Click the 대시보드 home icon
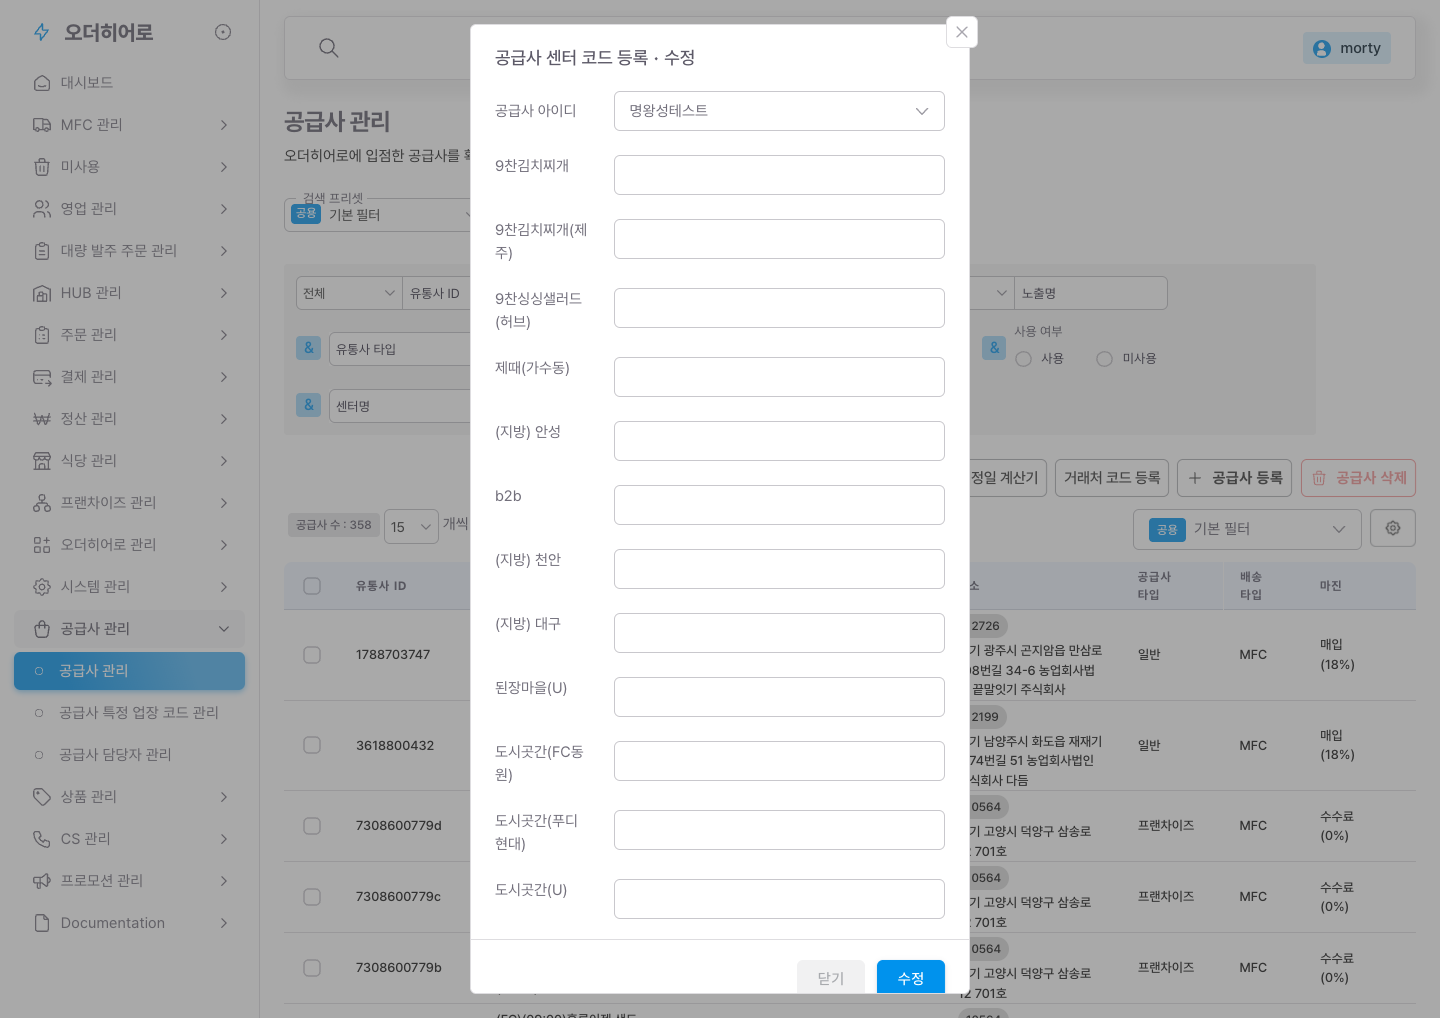1440x1018 pixels. pyautogui.click(x=42, y=83)
